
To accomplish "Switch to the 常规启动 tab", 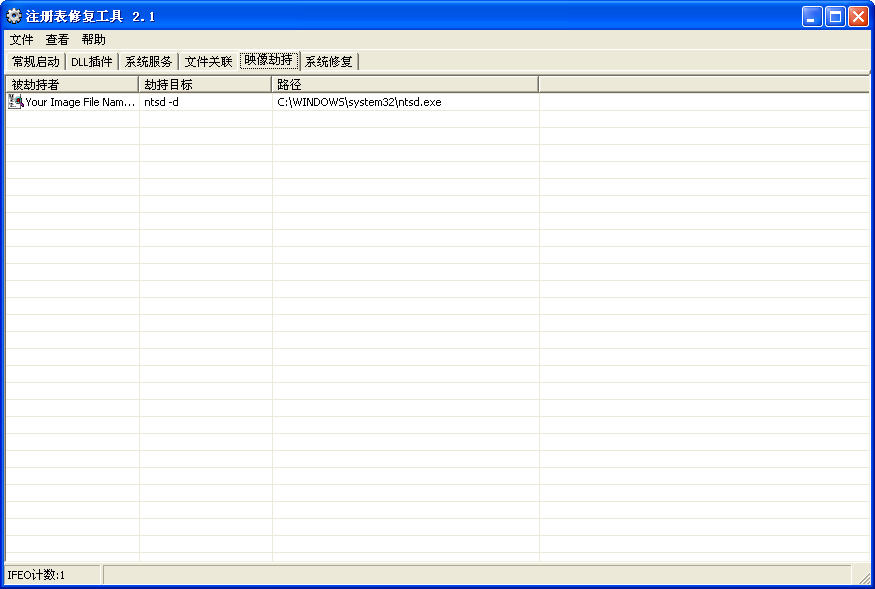I will point(35,62).
